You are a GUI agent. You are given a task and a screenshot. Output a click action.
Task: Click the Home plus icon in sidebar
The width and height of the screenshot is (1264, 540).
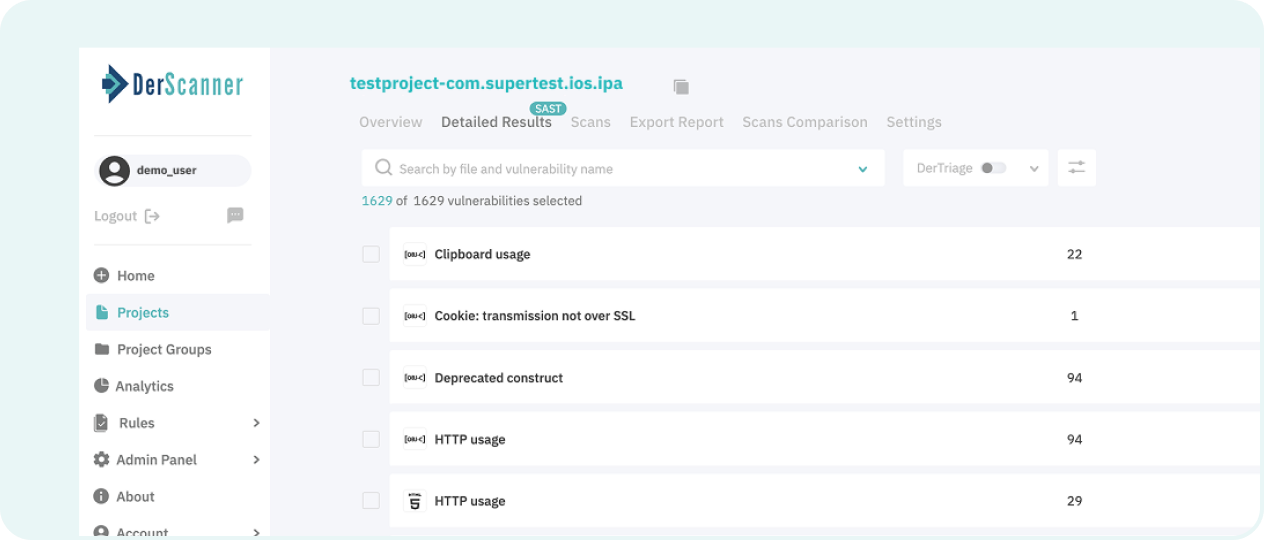[101, 275]
